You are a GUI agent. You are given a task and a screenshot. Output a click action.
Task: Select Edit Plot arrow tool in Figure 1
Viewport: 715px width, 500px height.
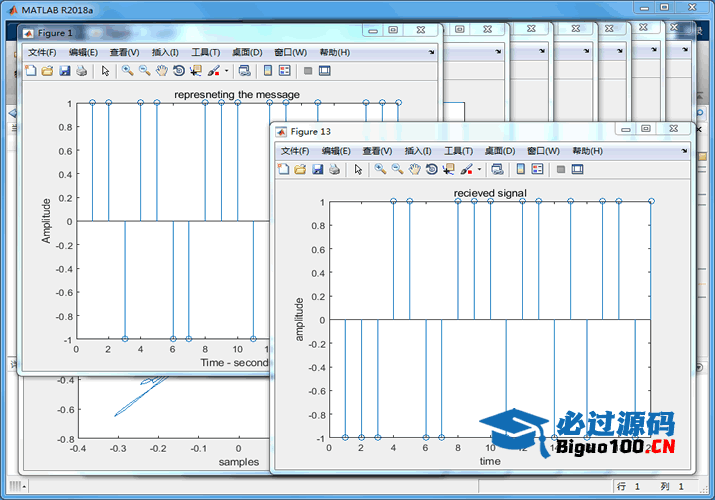click(x=105, y=71)
